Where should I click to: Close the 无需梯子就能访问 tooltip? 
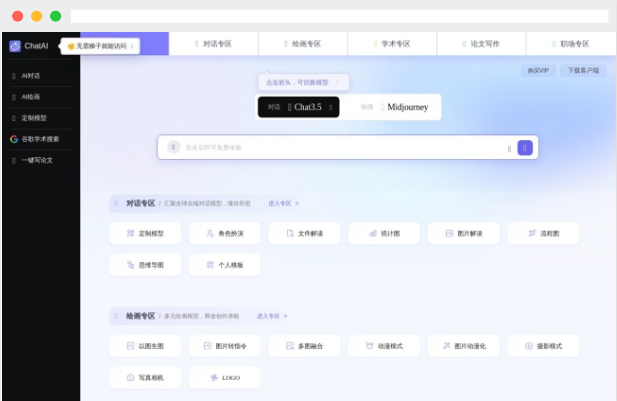[x=132, y=46]
